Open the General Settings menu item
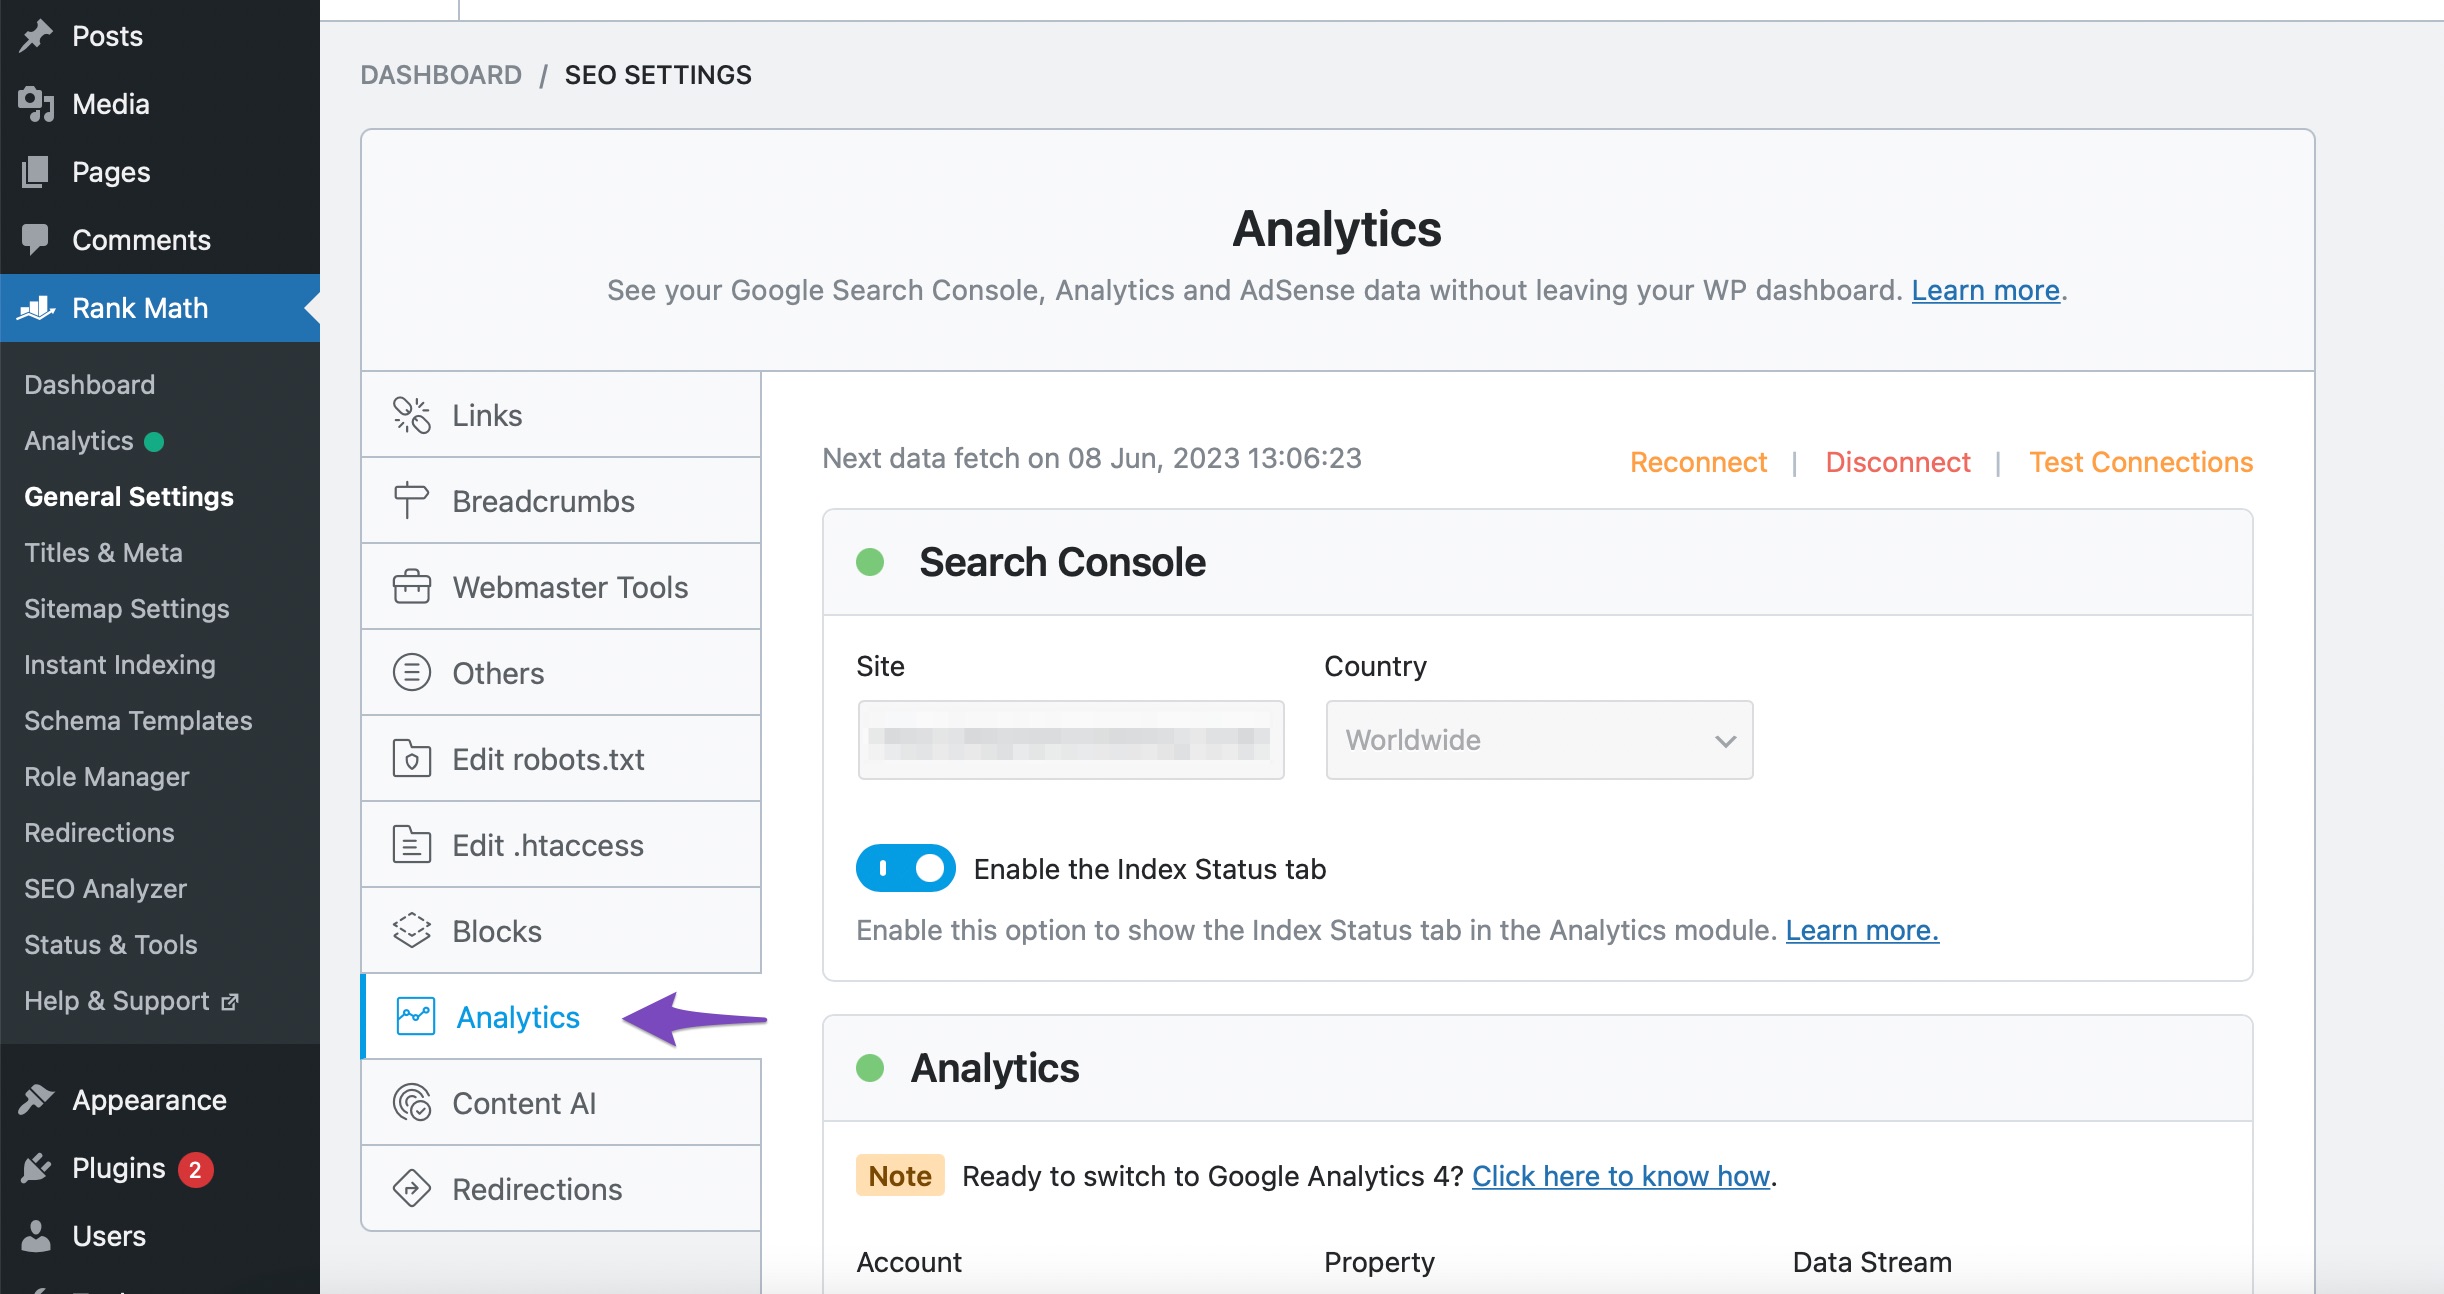This screenshot has width=2444, height=1294. point(129,494)
